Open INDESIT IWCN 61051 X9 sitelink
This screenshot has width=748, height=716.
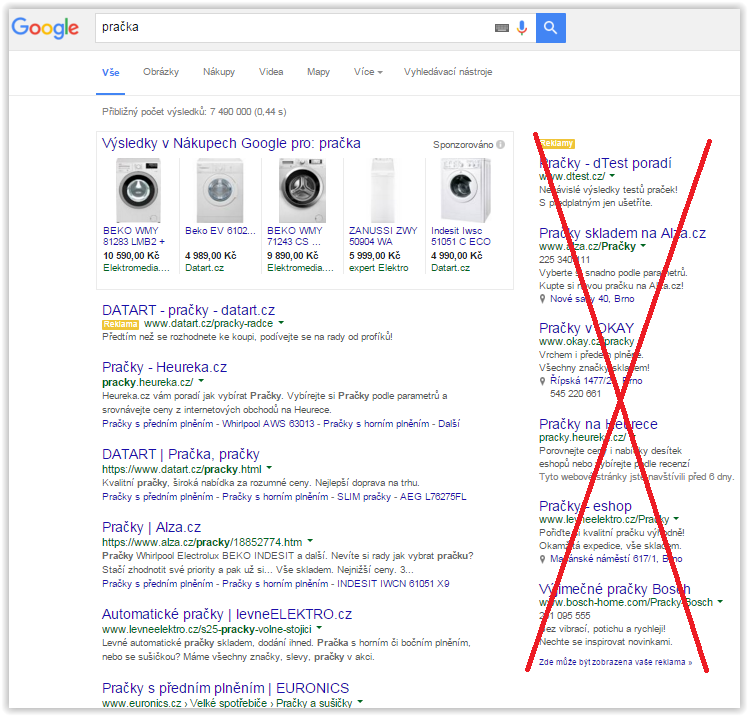tap(393, 584)
